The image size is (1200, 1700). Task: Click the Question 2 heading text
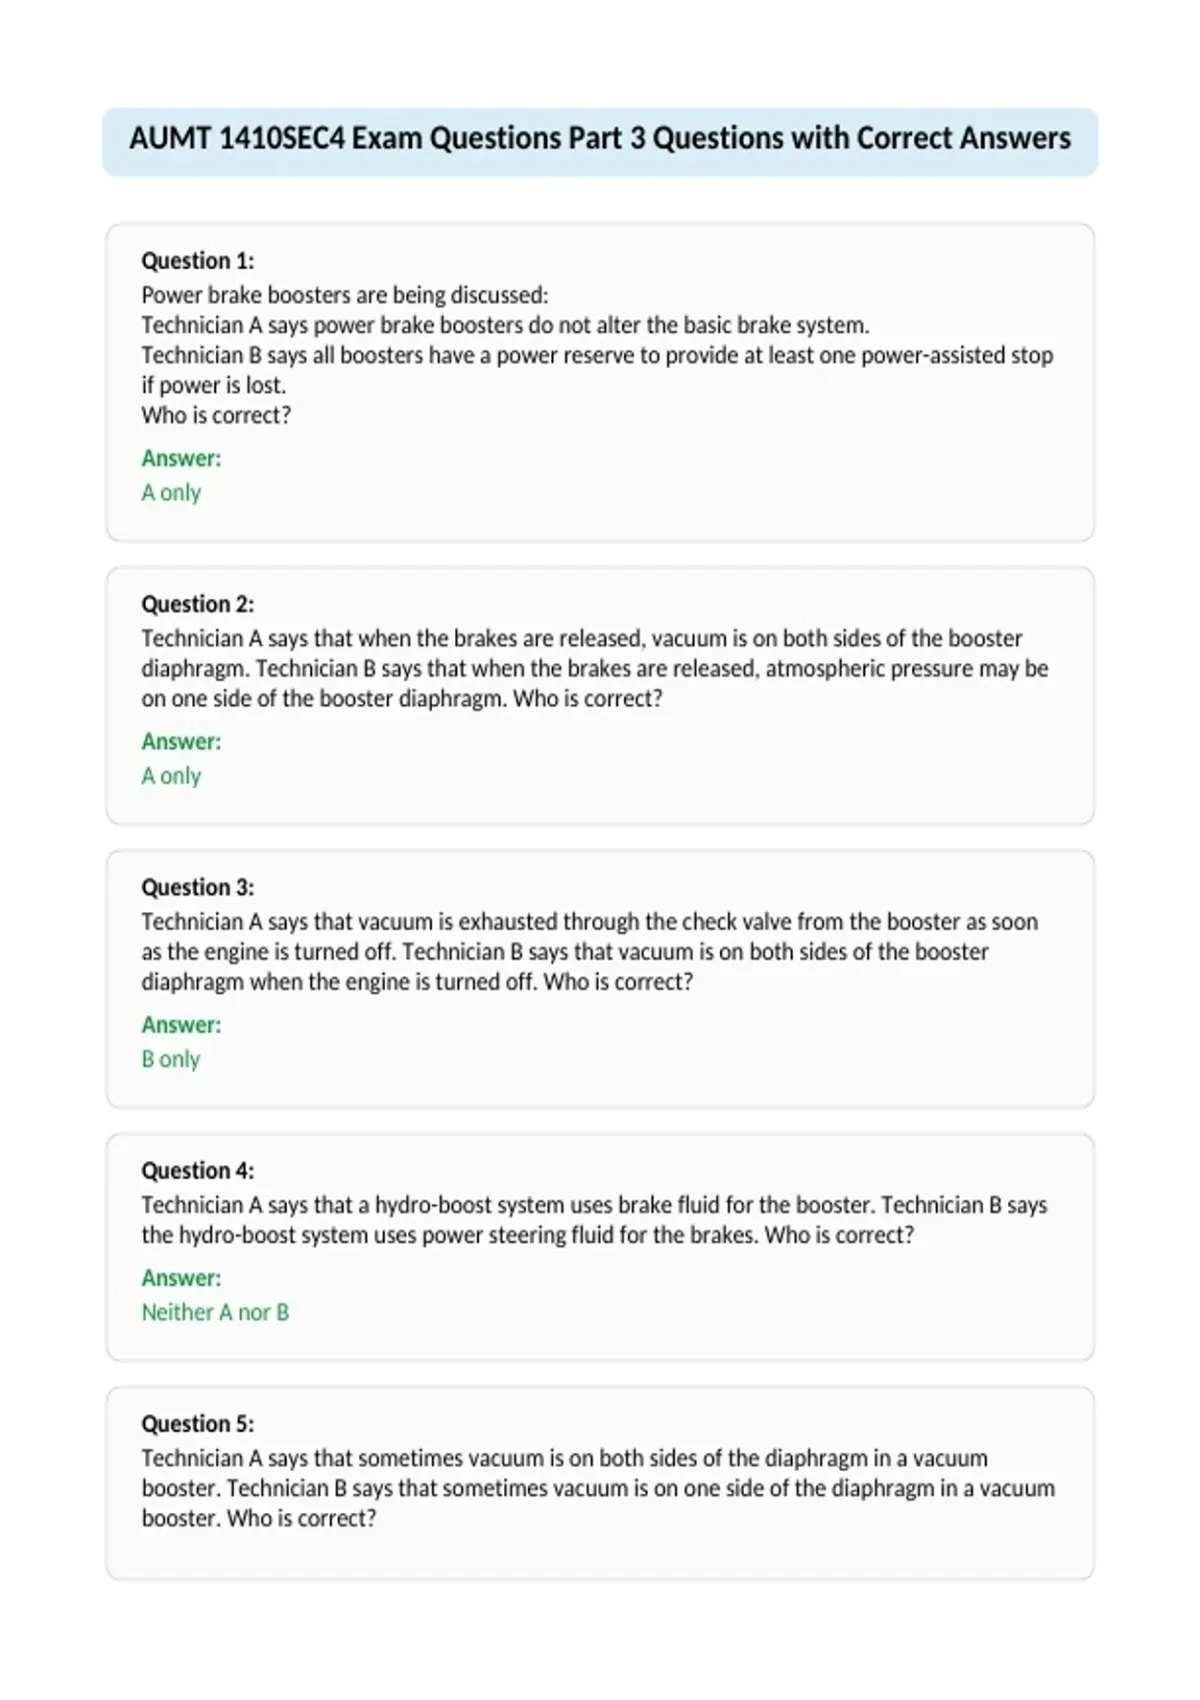(x=197, y=604)
